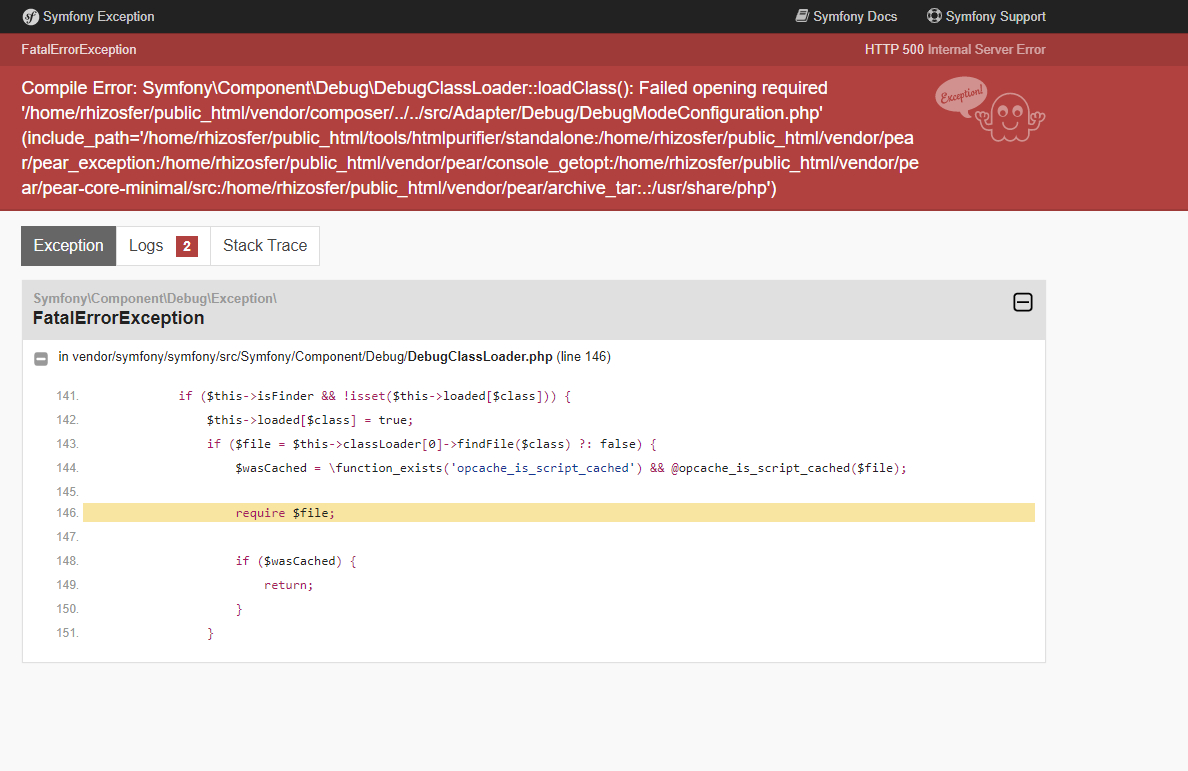Collapse the DebugClassLoader.php code snippet
Viewport: 1188px width, 771px height.
(x=41, y=358)
